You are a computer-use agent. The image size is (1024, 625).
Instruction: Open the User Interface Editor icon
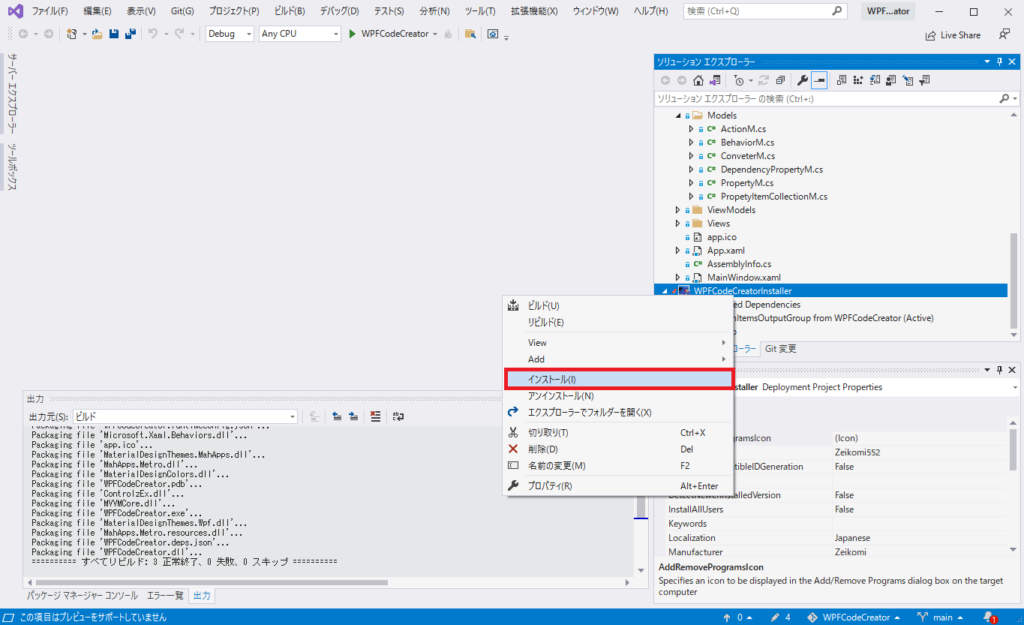click(891, 80)
